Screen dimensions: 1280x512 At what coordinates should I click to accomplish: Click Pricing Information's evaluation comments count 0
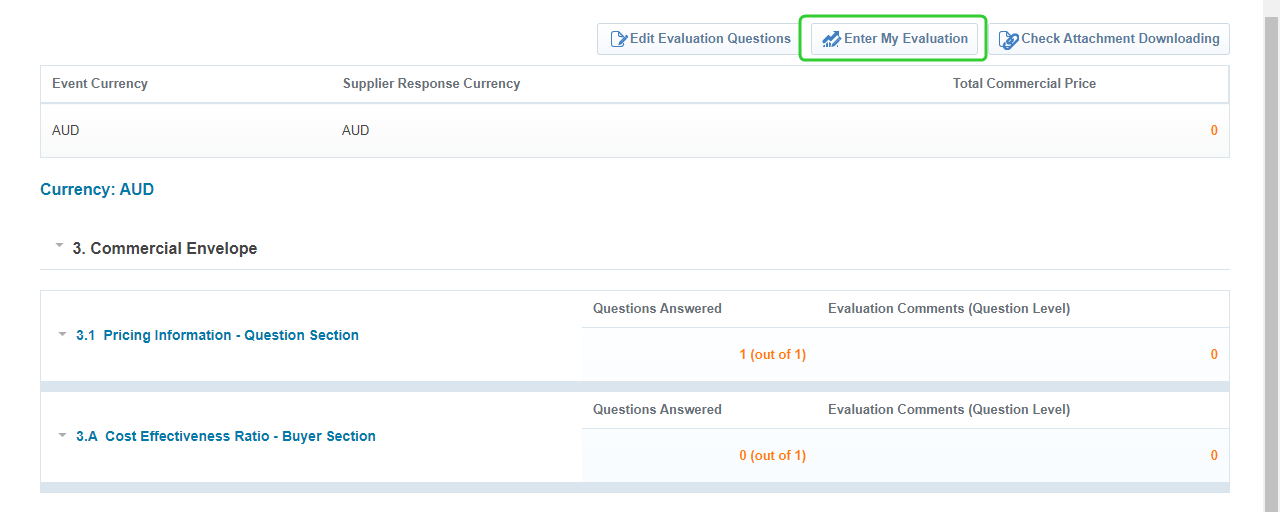click(x=1214, y=354)
